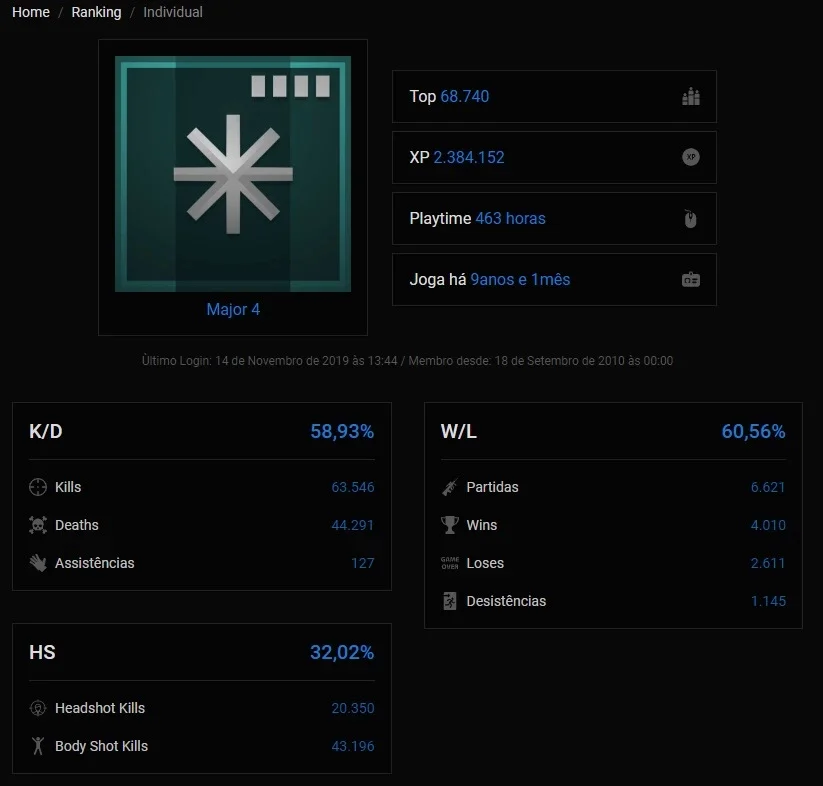823x786 pixels.
Task: Click the Individual breadcrumb item
Action: (x=173, y=12)
